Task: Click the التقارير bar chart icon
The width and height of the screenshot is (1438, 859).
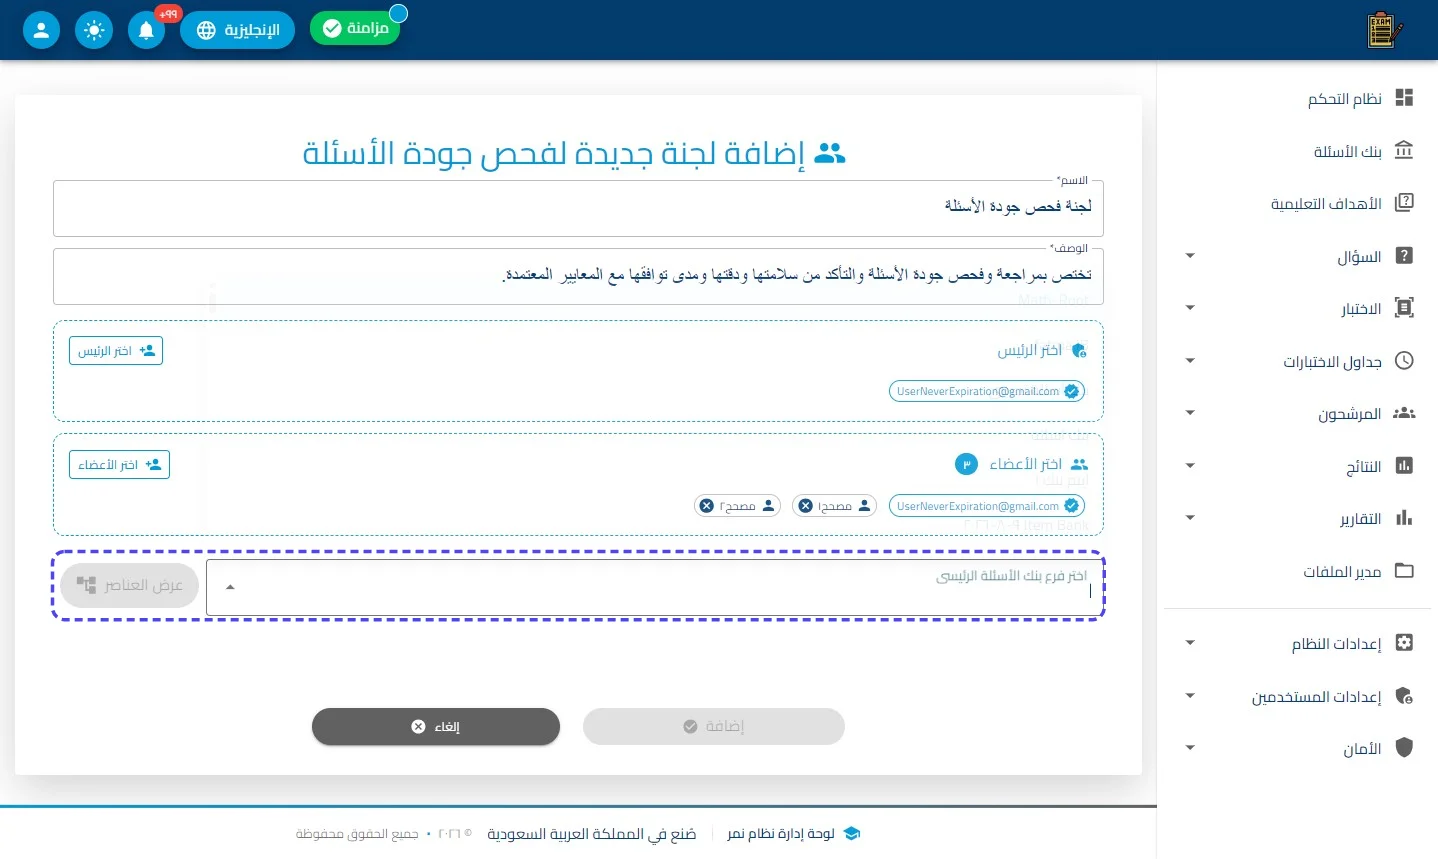Action: tap(1404, 518)
